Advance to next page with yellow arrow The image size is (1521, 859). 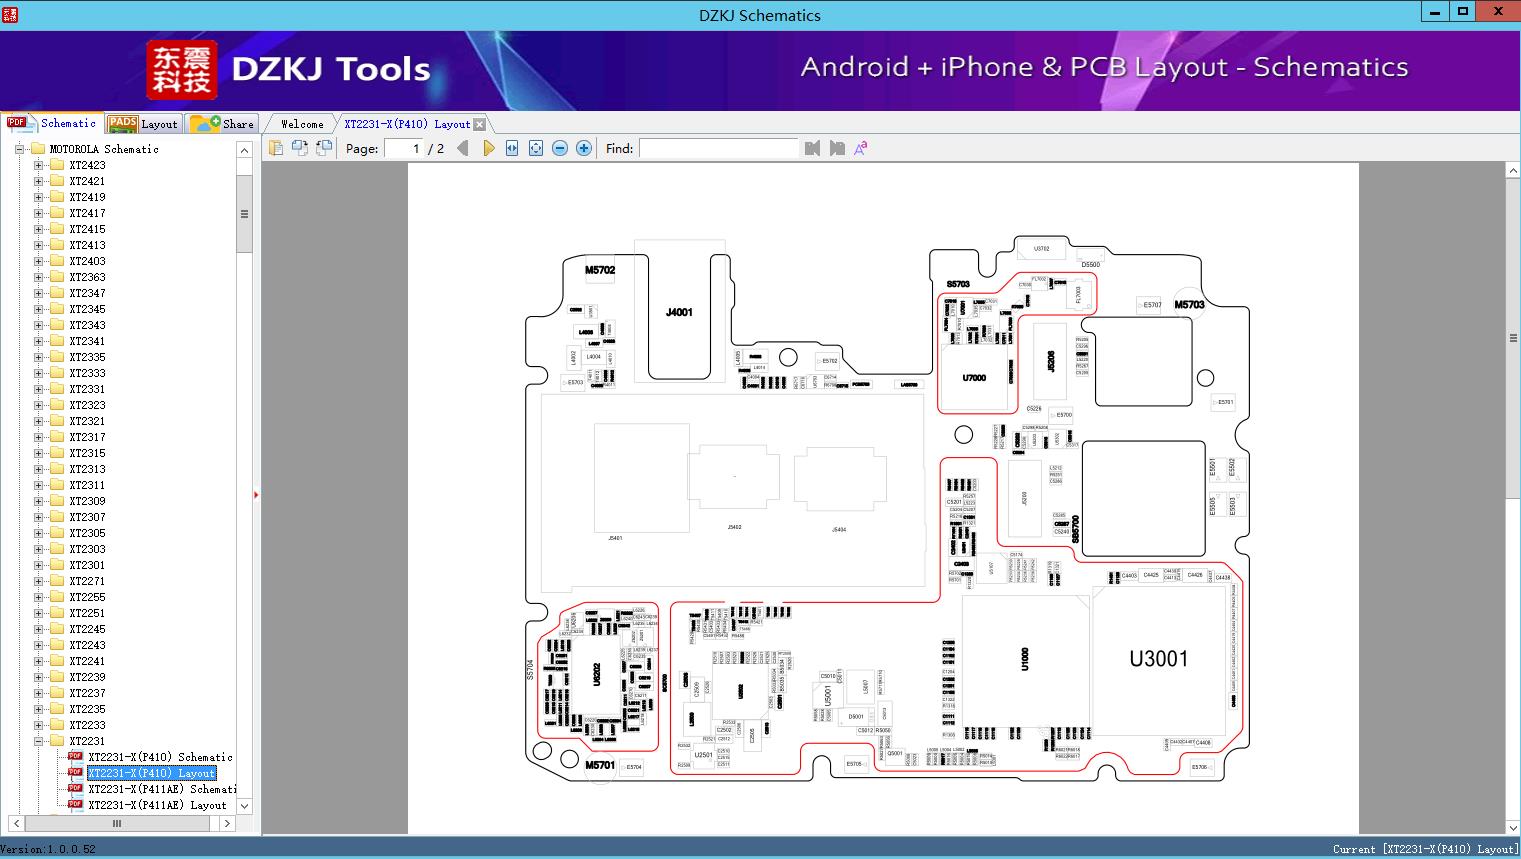[x=489, y=147]
